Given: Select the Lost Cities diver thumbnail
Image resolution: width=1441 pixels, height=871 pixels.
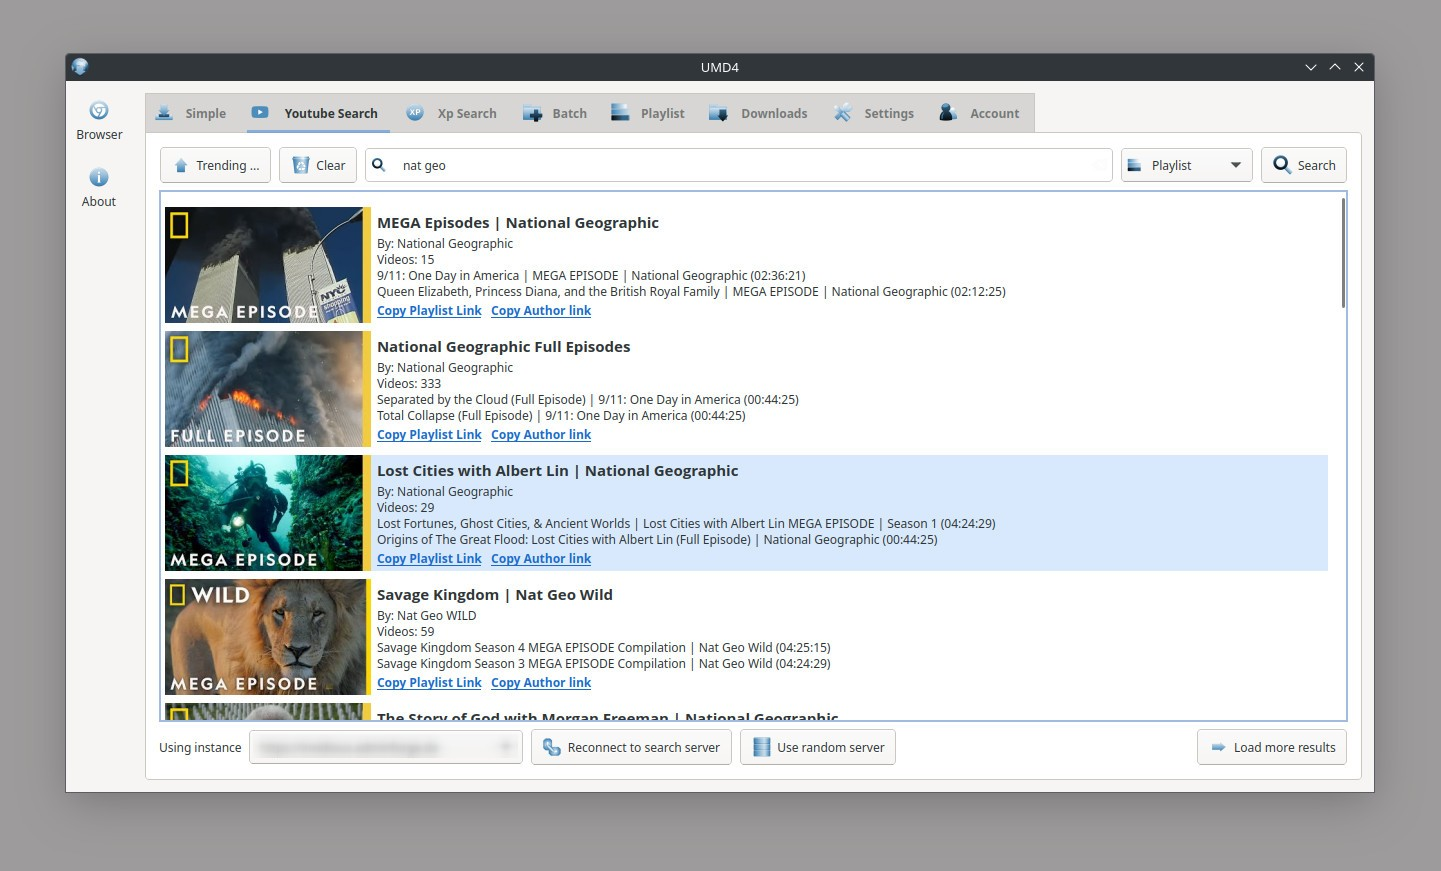Looking at the screenshot, I should (x=264, y=513).
